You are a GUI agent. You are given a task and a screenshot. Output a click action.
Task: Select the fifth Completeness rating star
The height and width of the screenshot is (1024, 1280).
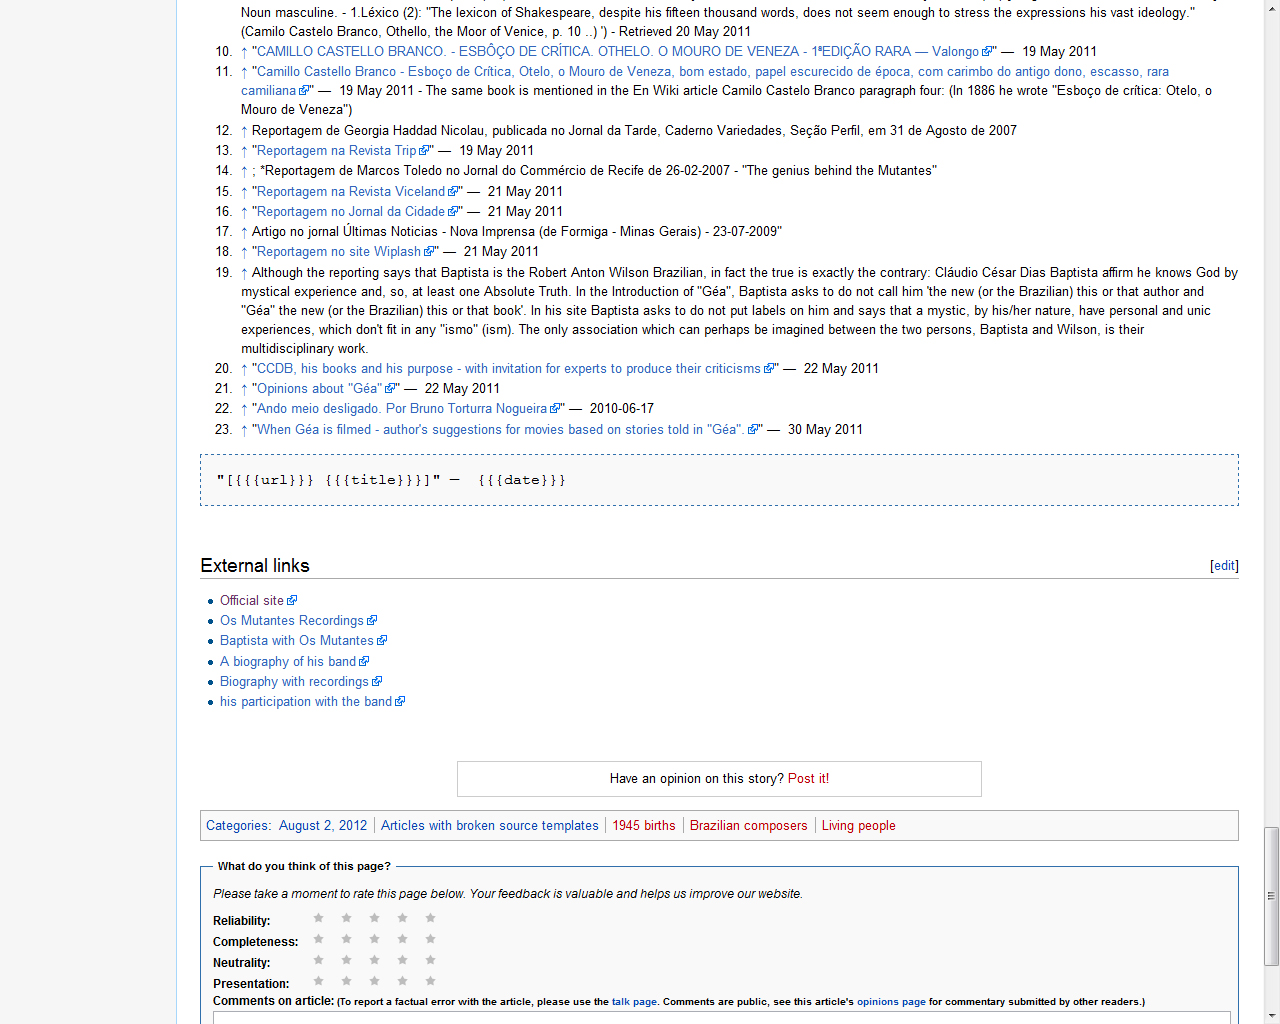click(x=430, y=939)
